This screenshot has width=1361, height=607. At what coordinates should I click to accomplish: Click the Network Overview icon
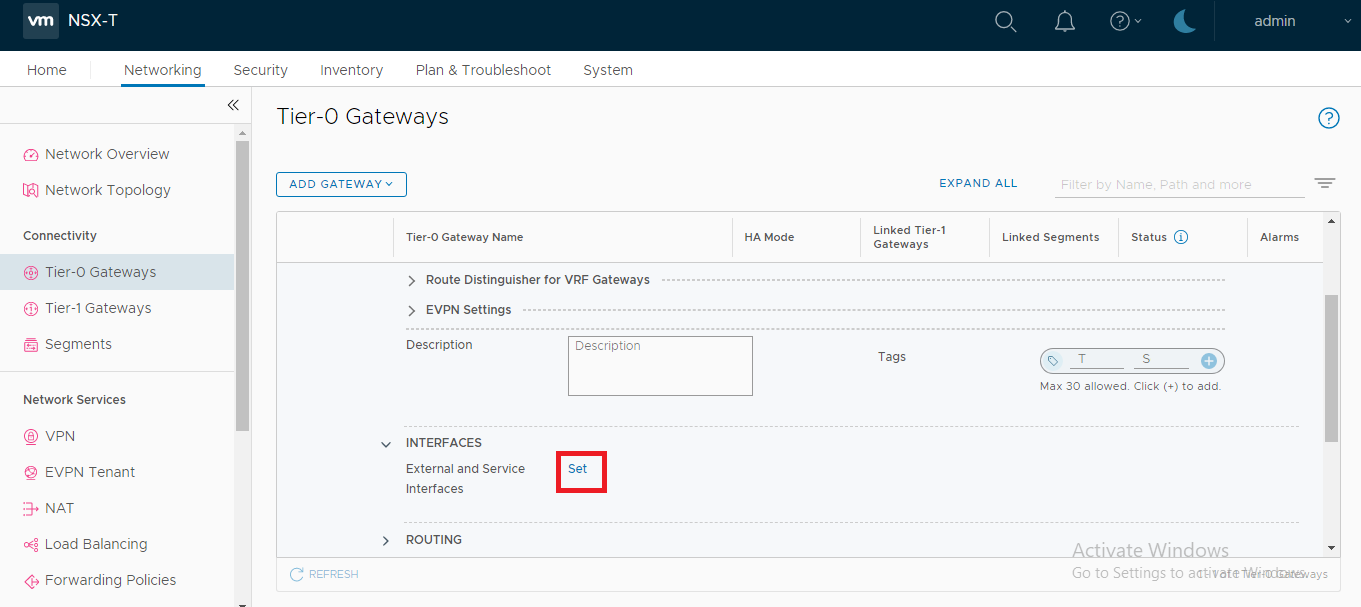pyautogui.click(x=30, y=155)
